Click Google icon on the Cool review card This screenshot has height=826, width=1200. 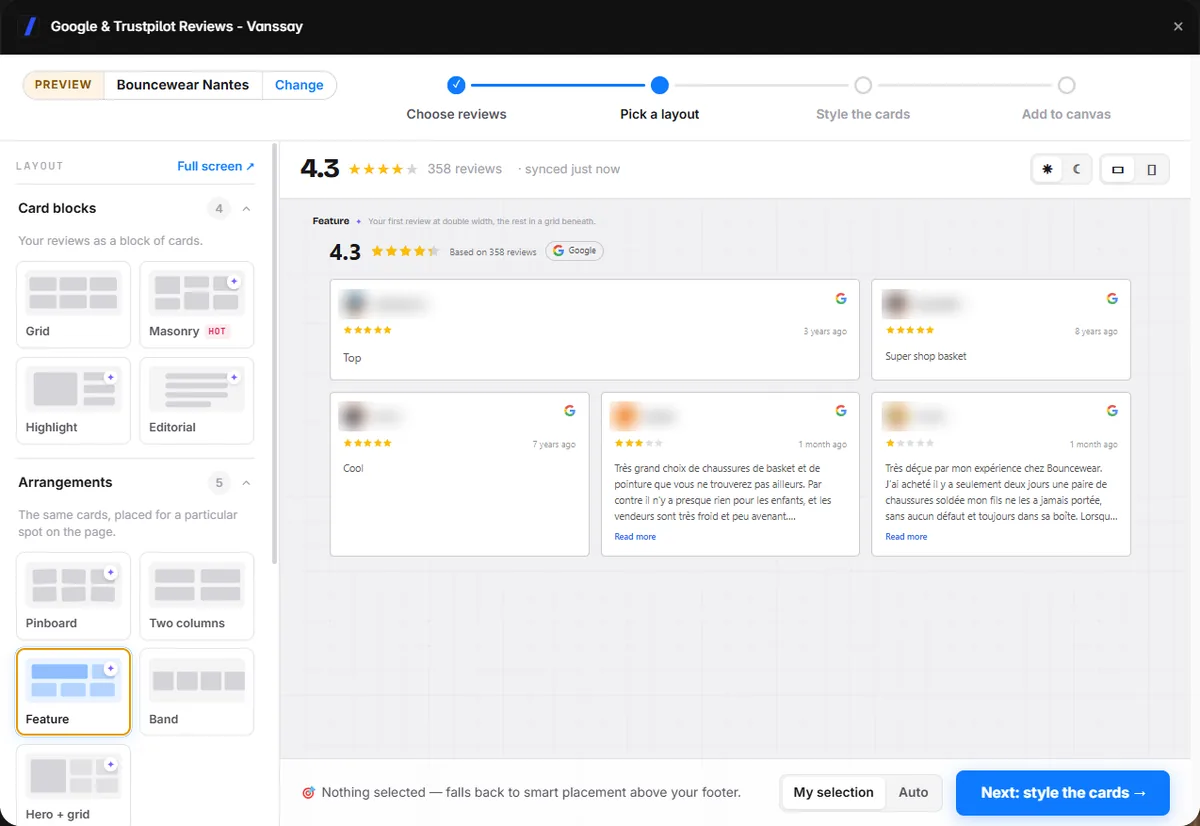pos(570,410)
